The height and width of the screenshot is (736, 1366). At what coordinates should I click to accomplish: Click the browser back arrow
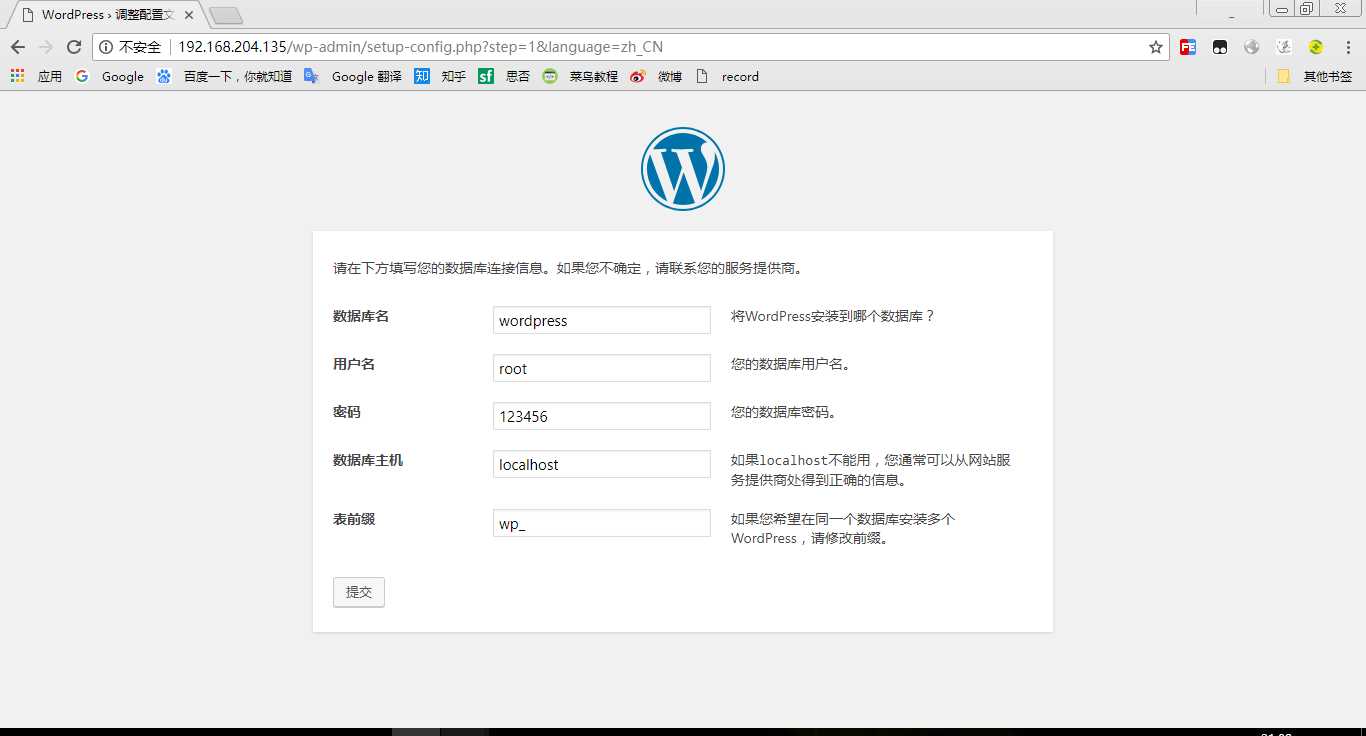pyautogui.click(x=17, y=47)
